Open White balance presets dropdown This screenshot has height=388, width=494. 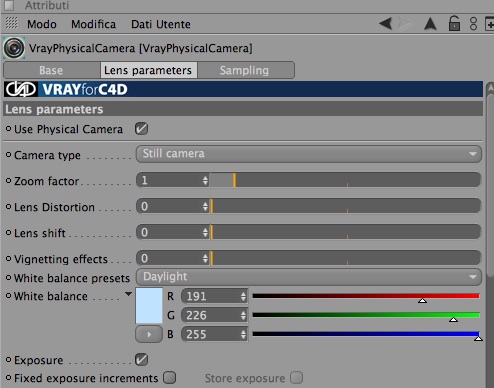pos(309,277)
